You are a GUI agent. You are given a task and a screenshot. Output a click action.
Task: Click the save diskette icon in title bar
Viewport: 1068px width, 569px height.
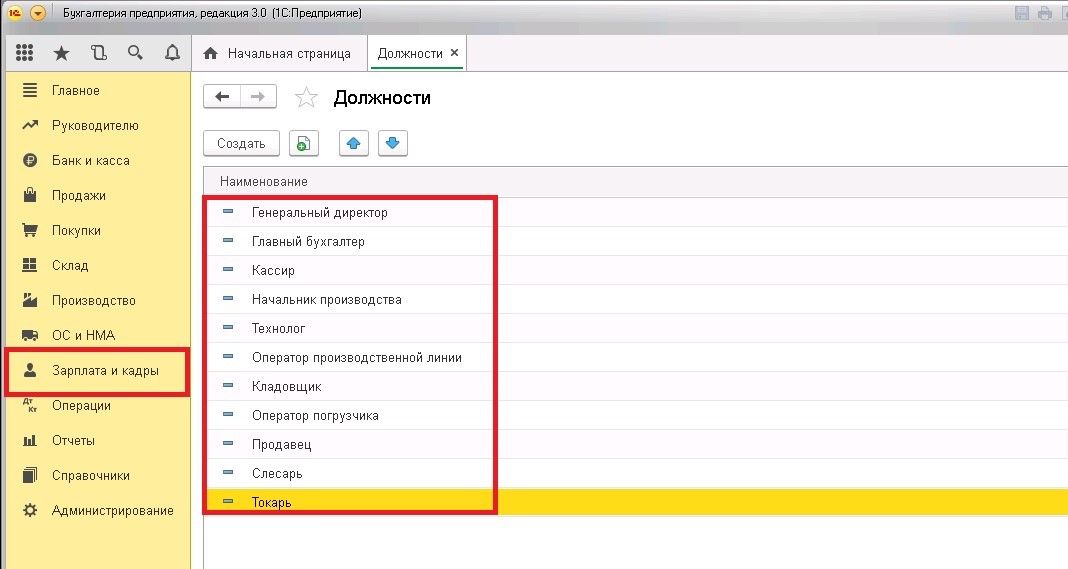pos(1022,13)
